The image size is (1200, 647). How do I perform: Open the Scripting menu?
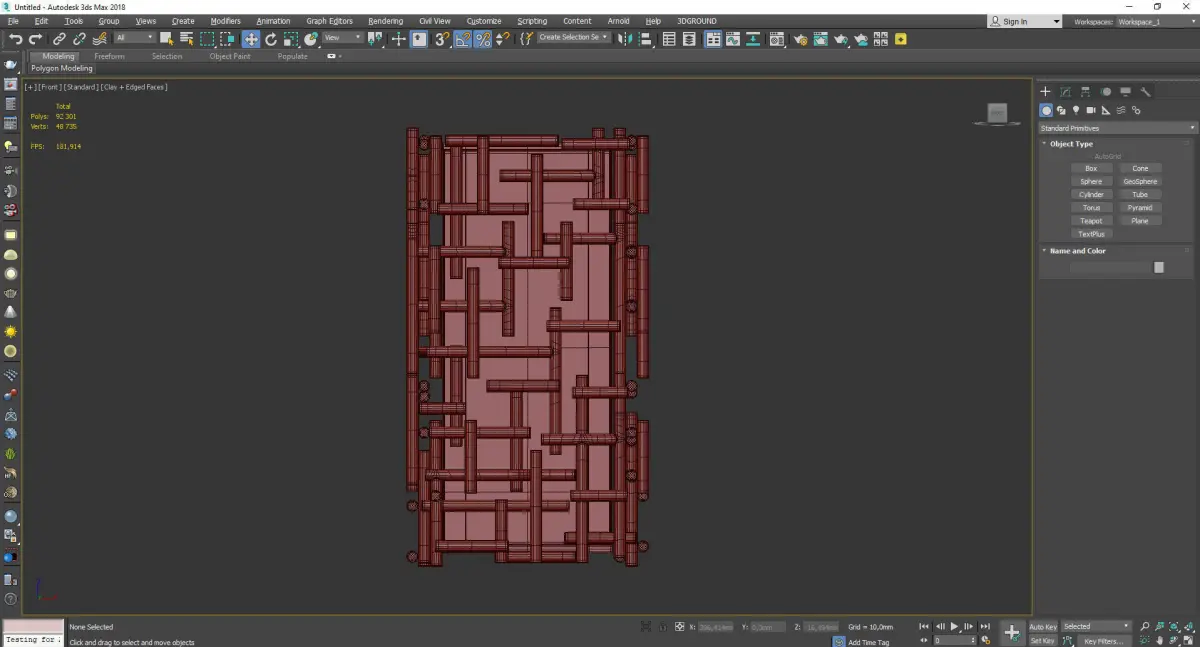click(x=532, y=21)
